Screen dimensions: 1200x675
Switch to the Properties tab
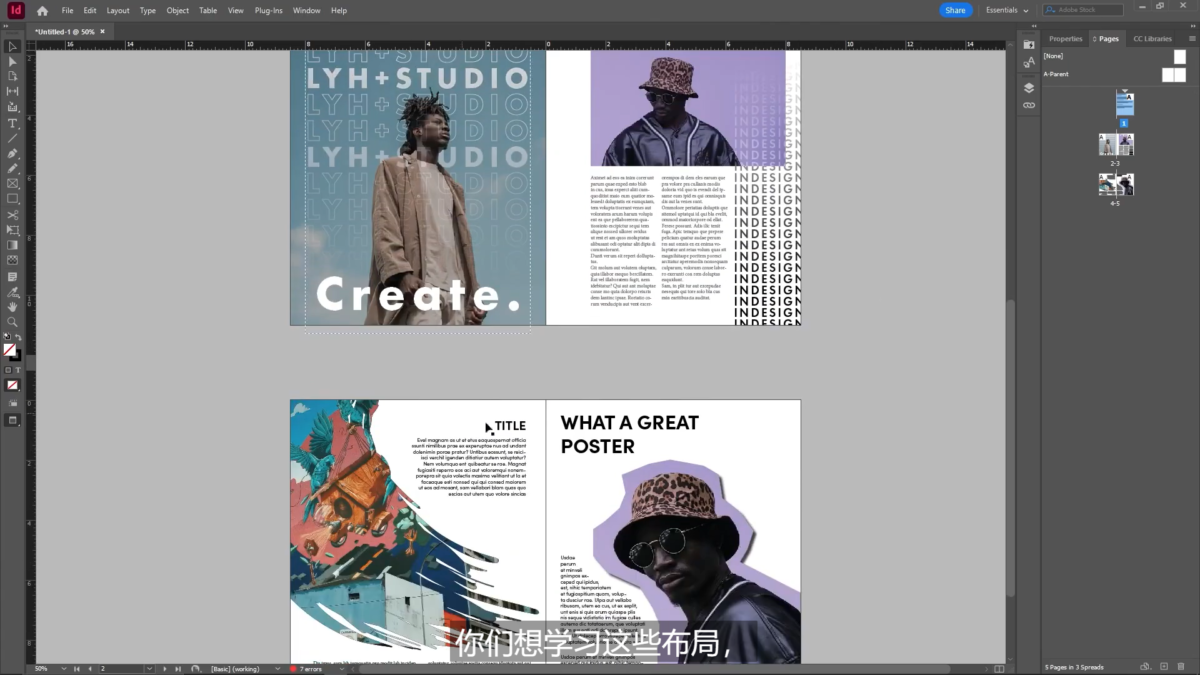pyautogui.click(x=1065, y=39)
